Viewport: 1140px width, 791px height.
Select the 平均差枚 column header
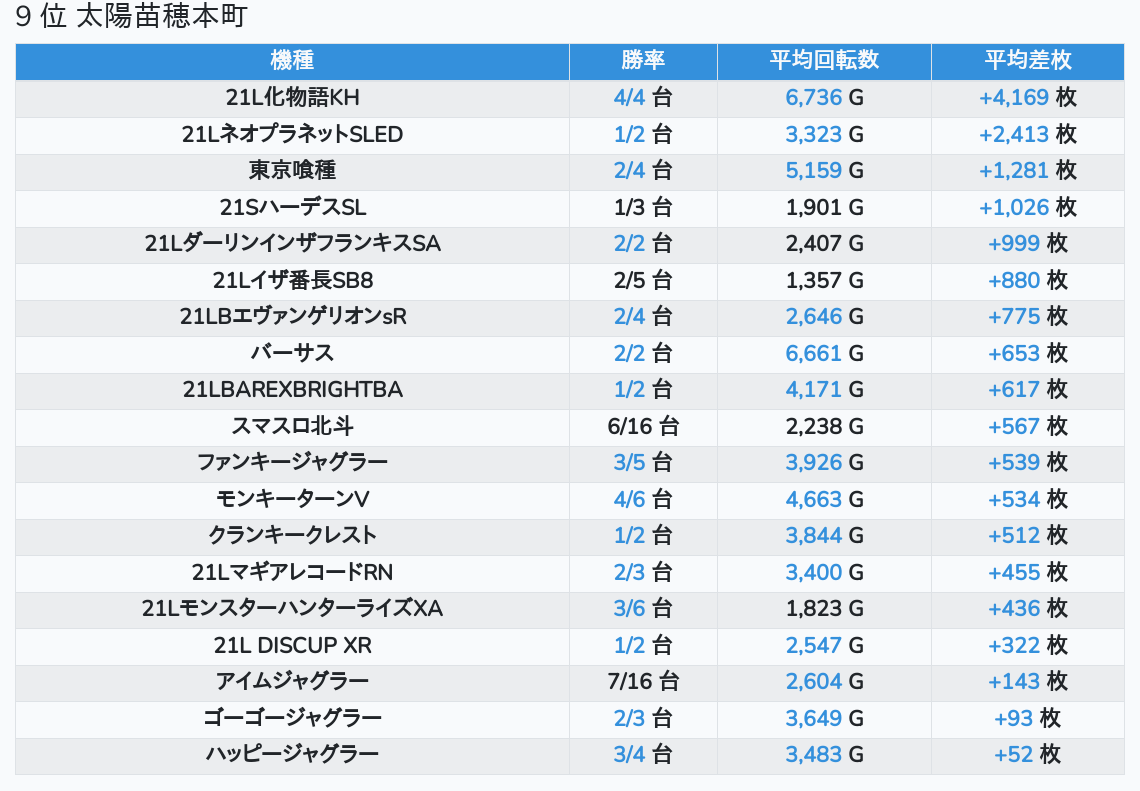1027,61
